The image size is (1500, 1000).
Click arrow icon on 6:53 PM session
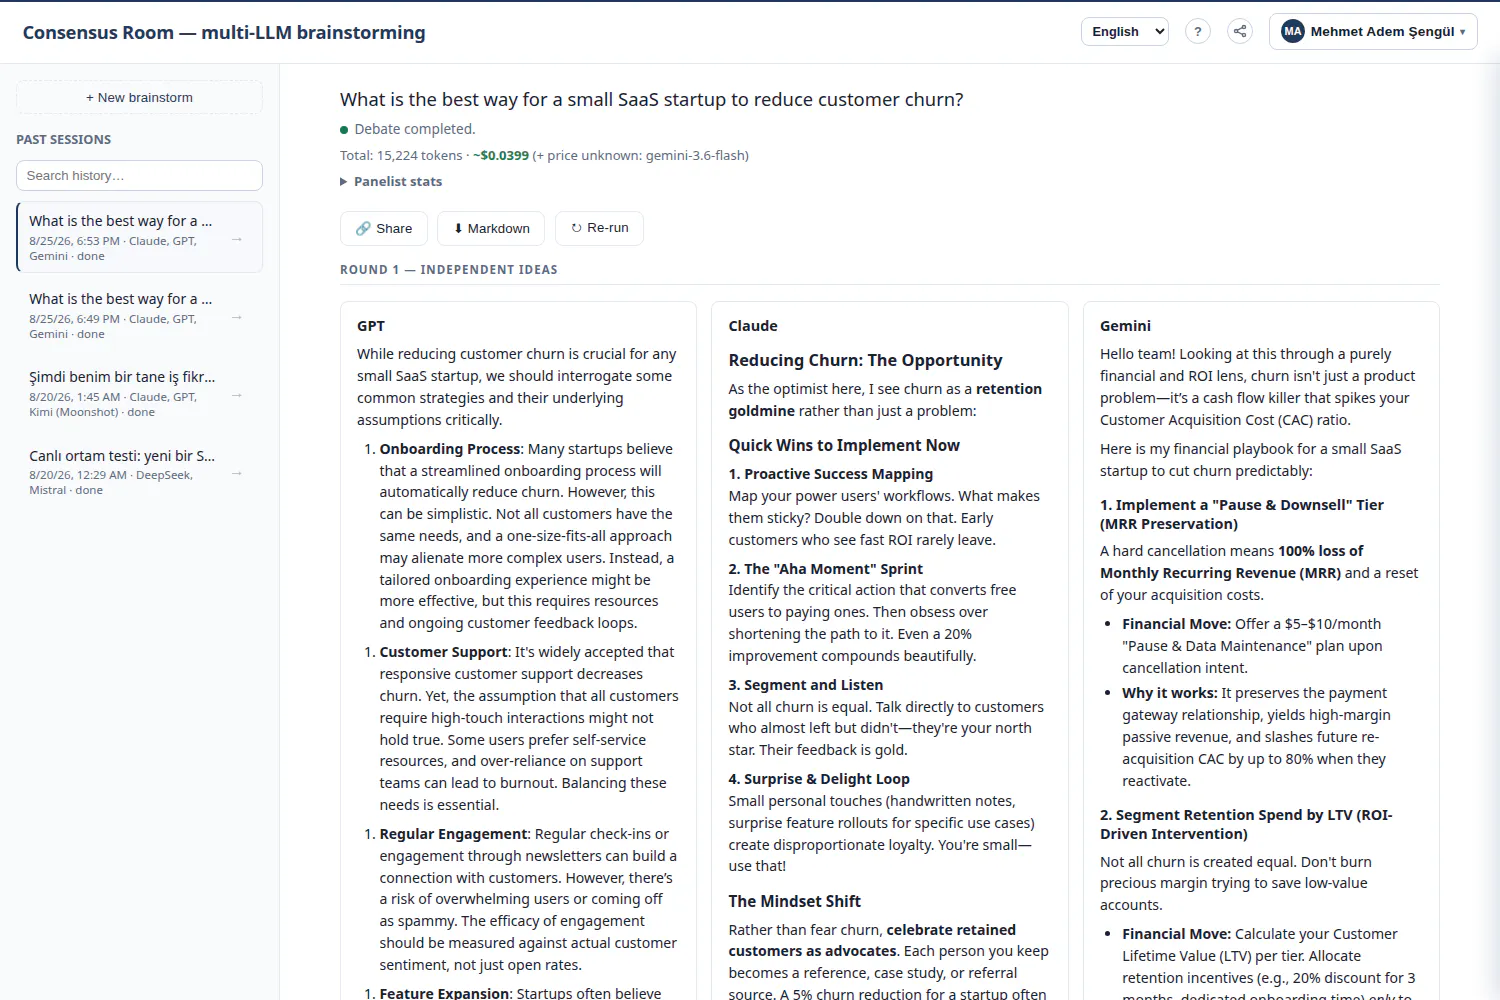[237, 239]
